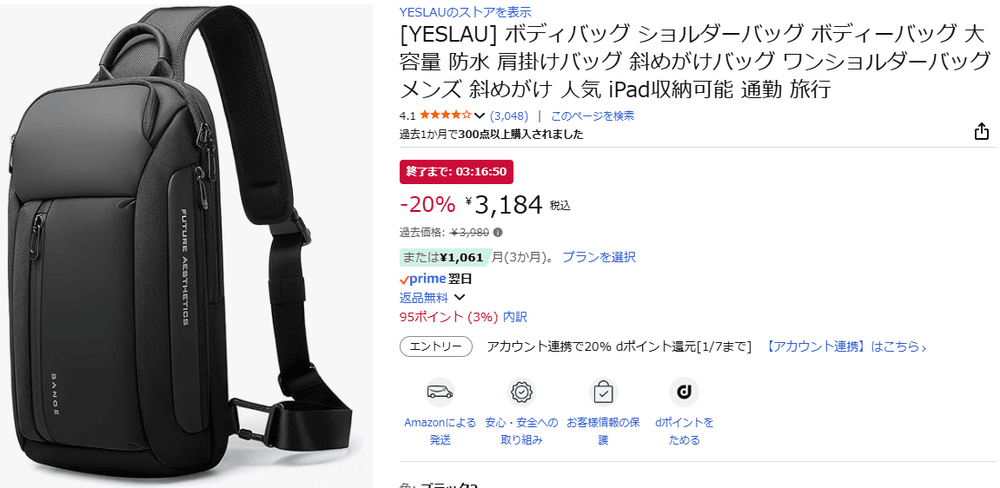This screenshot has width=1000, height=488.
Task: Open the 【アカウント連携】はこちら link
Action: coord(846,347)
